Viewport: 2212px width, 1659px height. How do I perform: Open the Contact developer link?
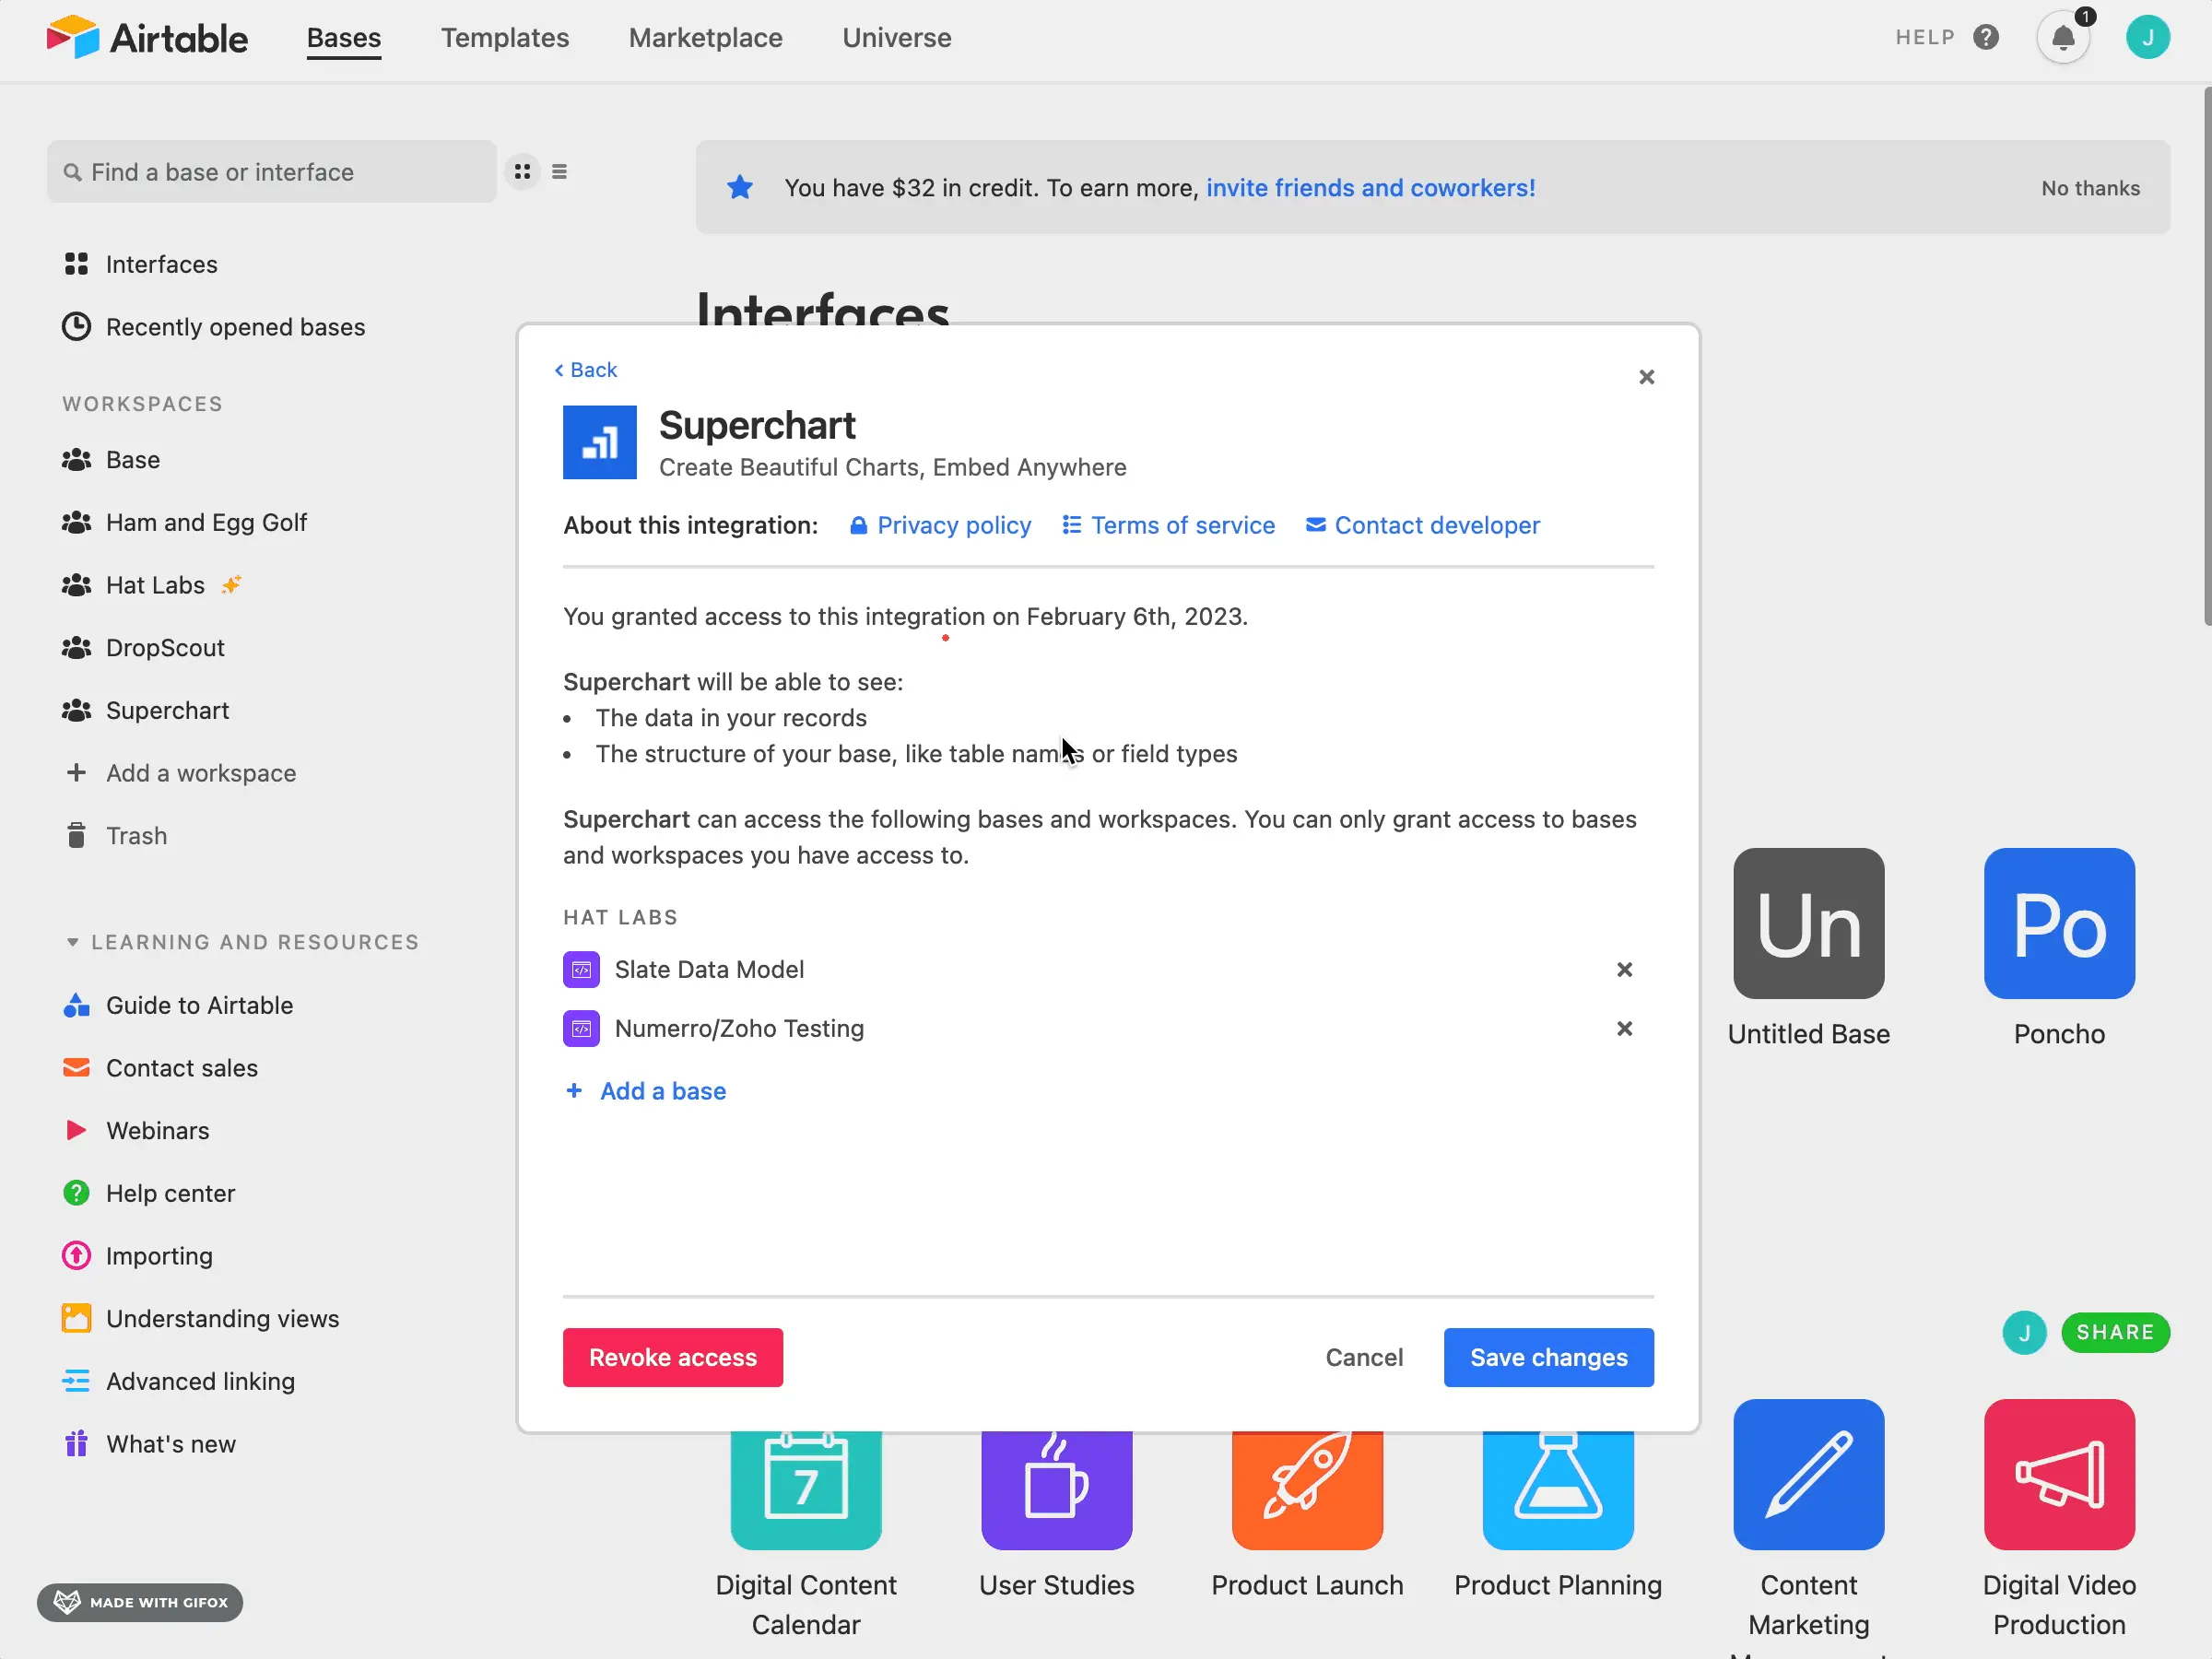click(x=1423, y=525)
